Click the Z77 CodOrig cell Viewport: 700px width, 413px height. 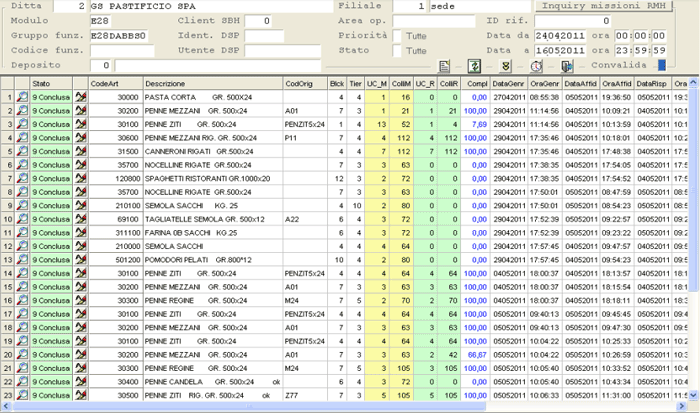click(305, 395)
